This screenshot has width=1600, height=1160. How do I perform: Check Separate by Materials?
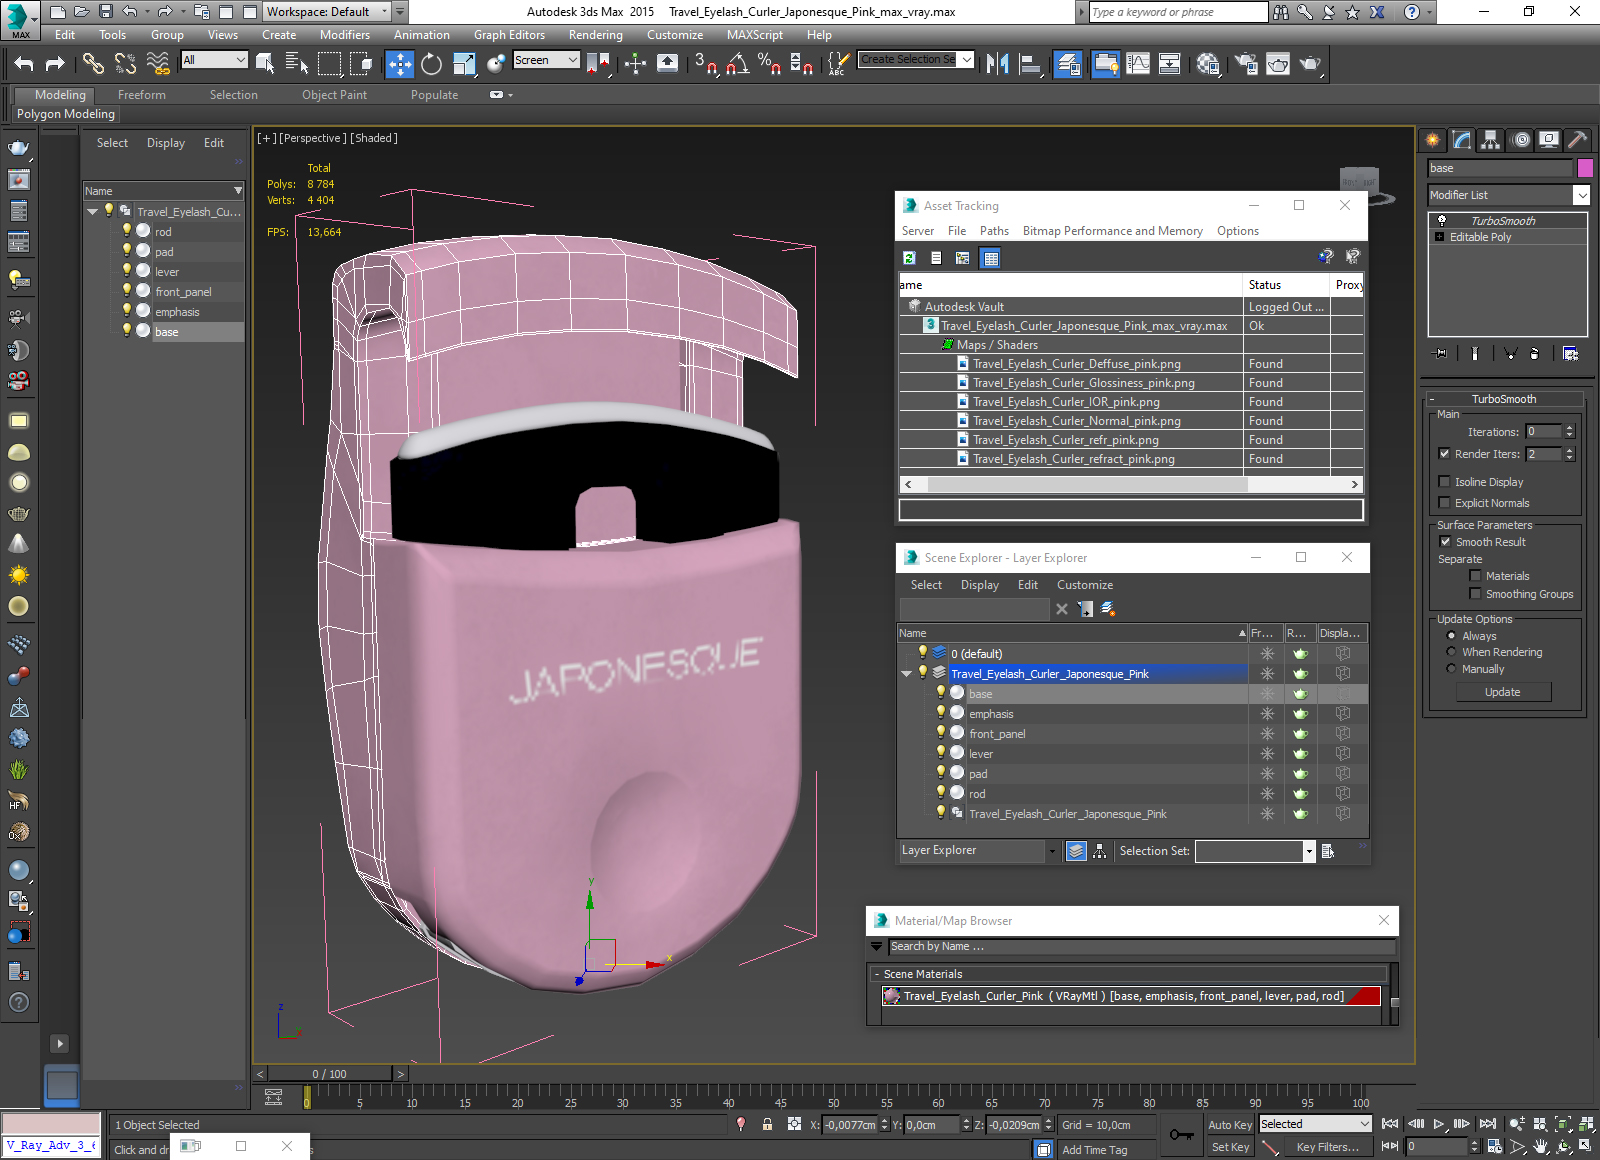1475,576
